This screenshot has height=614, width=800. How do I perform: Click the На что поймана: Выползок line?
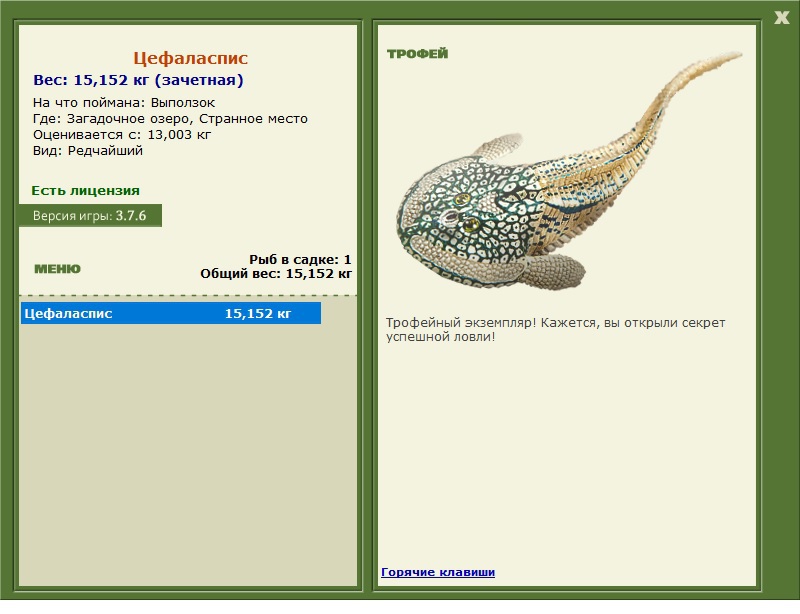[x=124, y=103]
